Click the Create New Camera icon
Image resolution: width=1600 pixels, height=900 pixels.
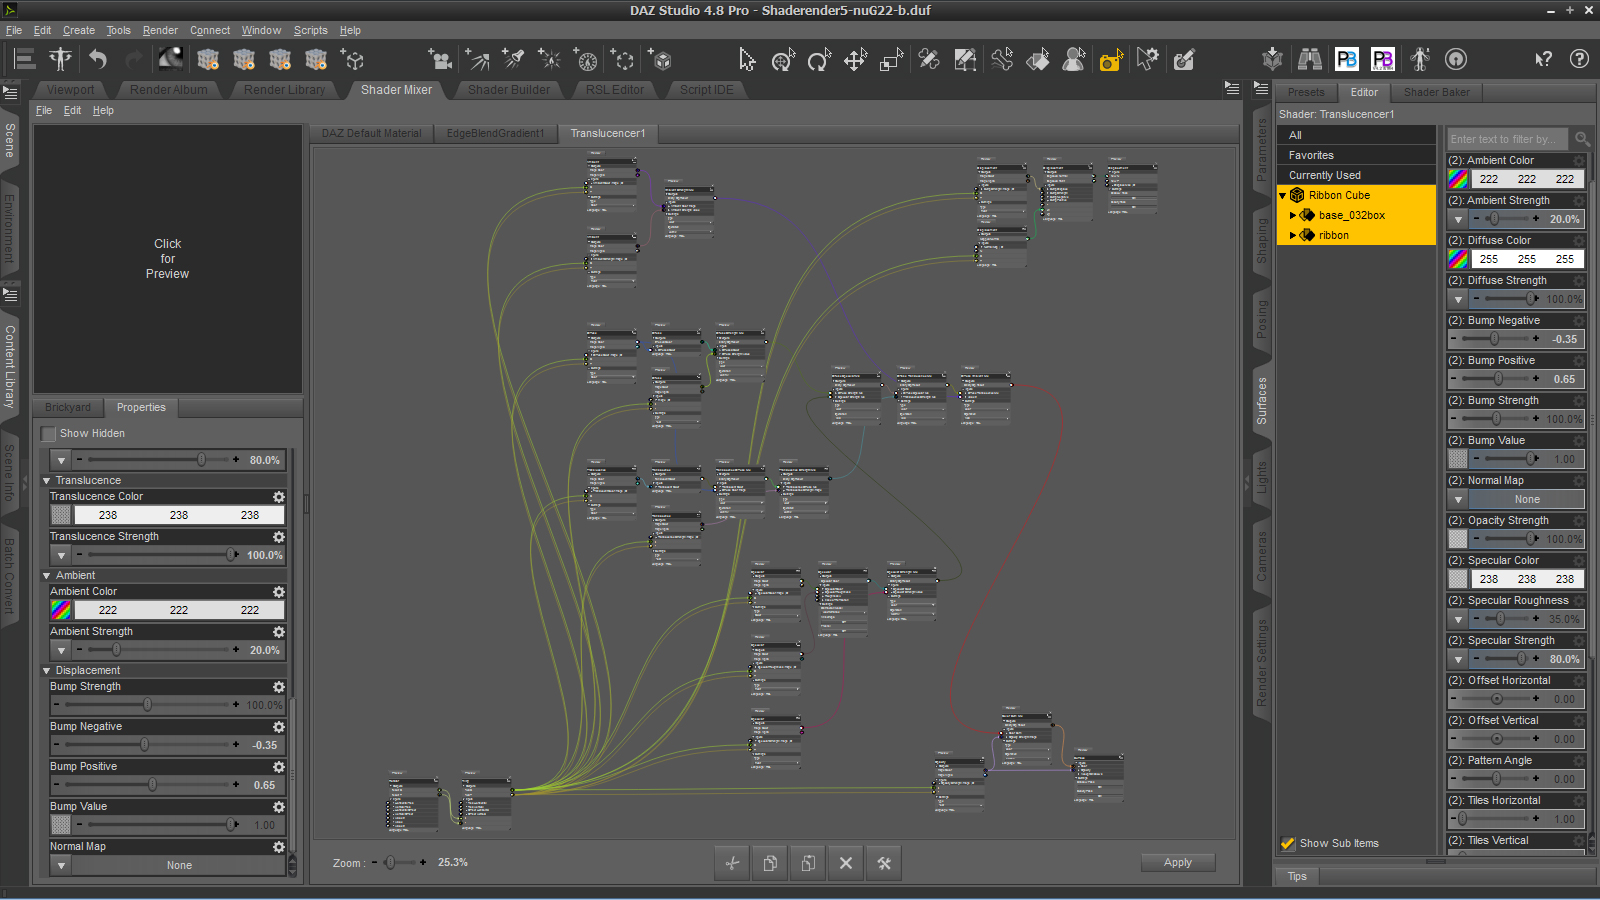coord(439,60)
